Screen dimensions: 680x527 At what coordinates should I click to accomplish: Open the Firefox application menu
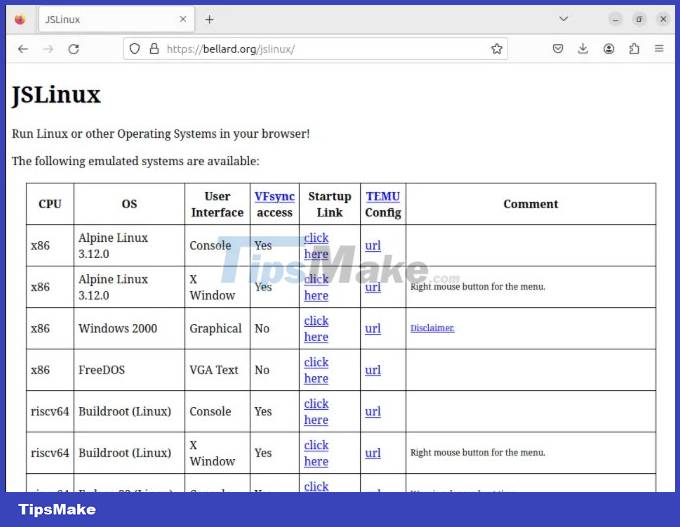click(x=659, y=49)
